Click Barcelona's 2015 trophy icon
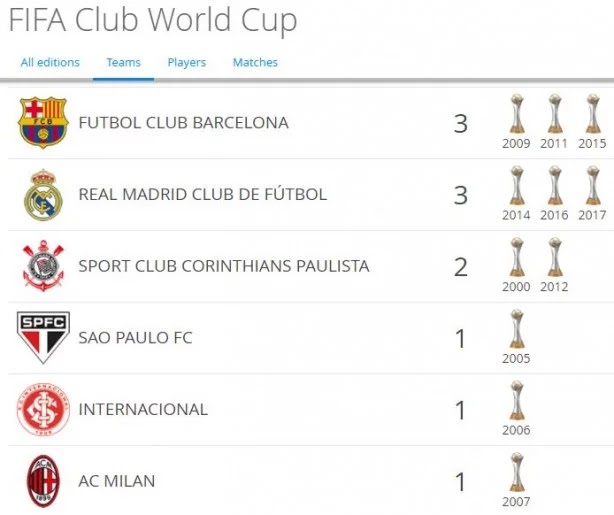614x515 pixels. pyautogui.click(x=592, y=114)
